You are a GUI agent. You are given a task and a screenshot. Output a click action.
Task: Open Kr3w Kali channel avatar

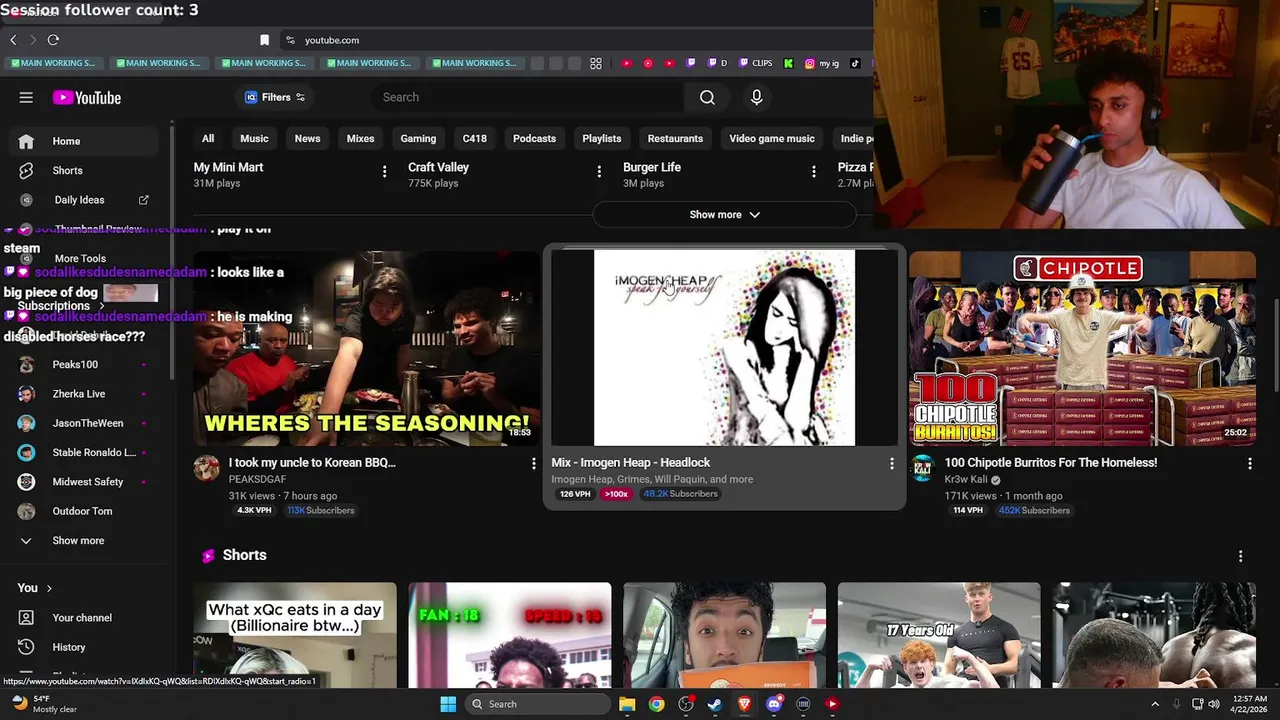(922, 468)
